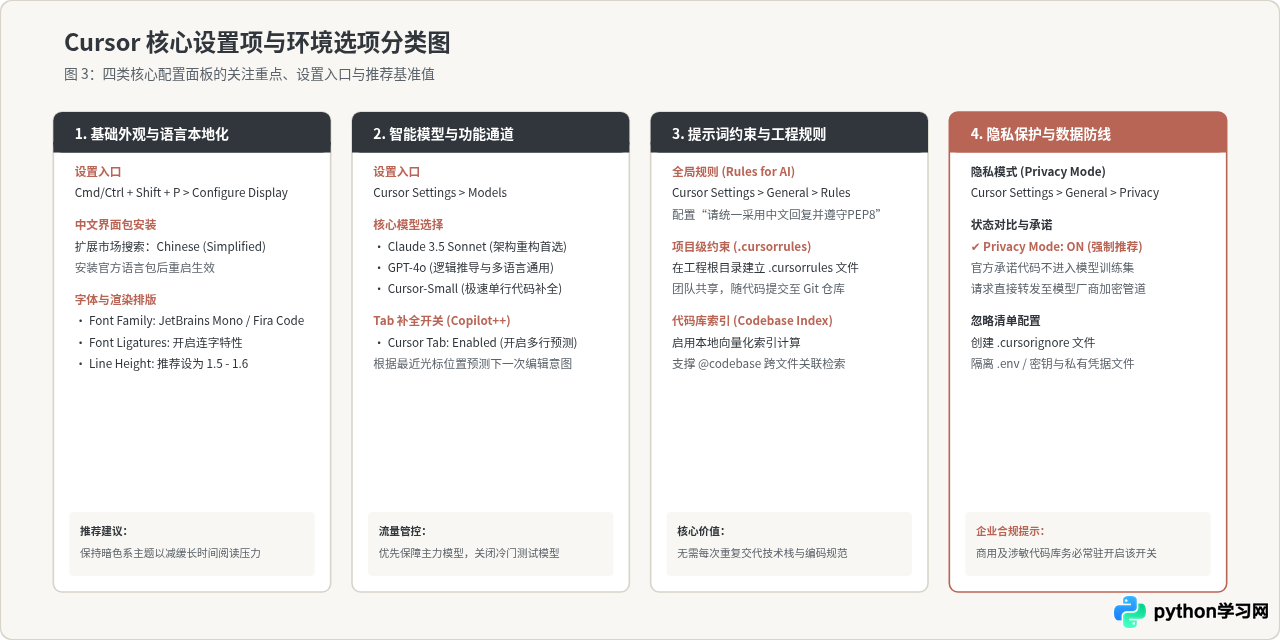
Task: Click '优先保障主力模型，关闭冷门测试模型' note
Action: (469, 553)
